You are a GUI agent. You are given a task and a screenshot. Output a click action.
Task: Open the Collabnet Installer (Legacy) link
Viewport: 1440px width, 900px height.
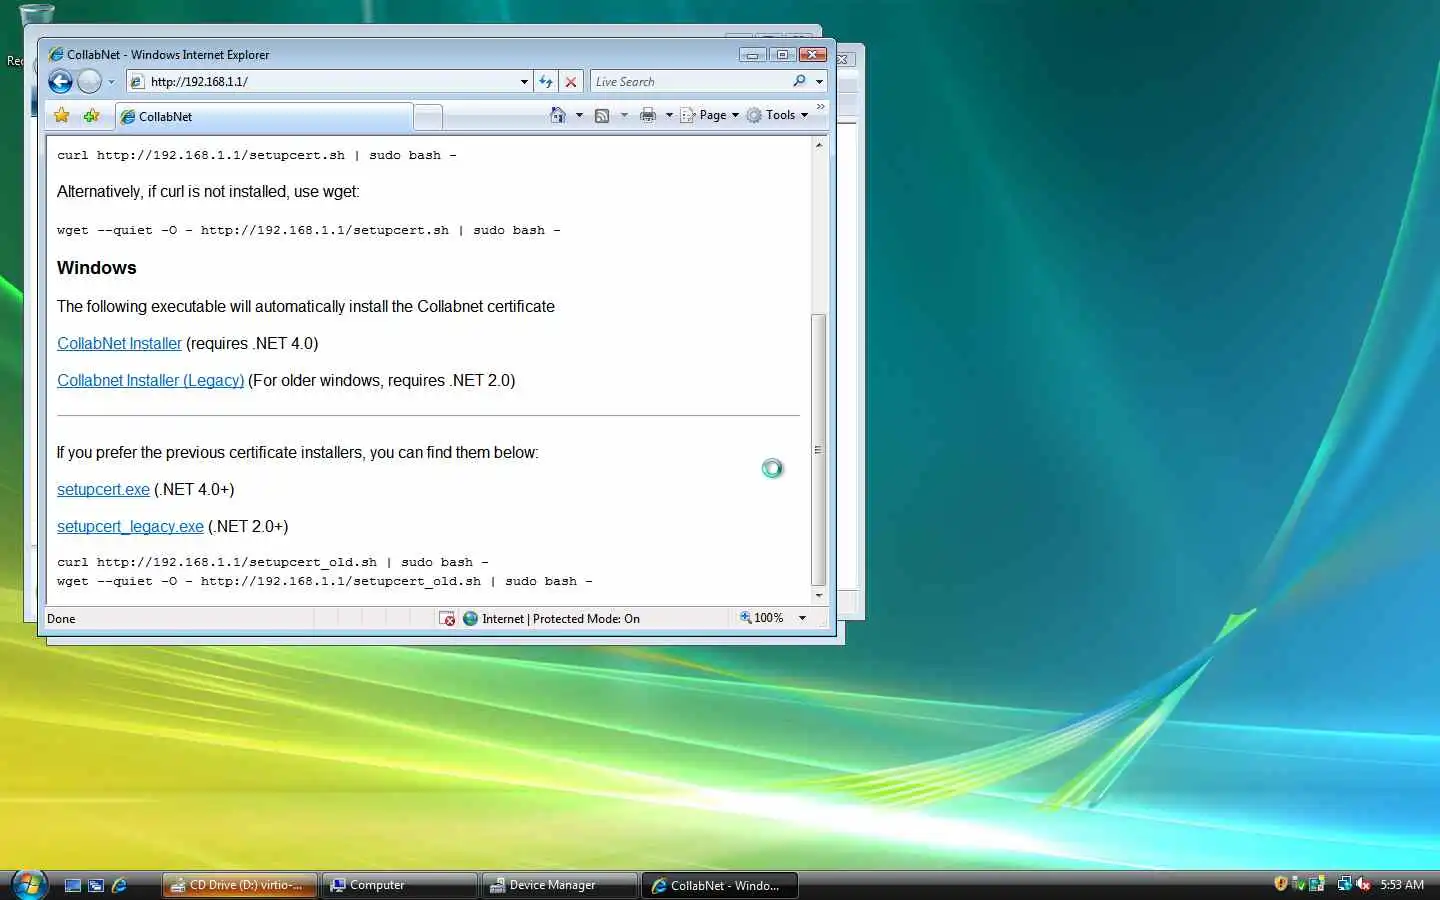pos(150,380)
